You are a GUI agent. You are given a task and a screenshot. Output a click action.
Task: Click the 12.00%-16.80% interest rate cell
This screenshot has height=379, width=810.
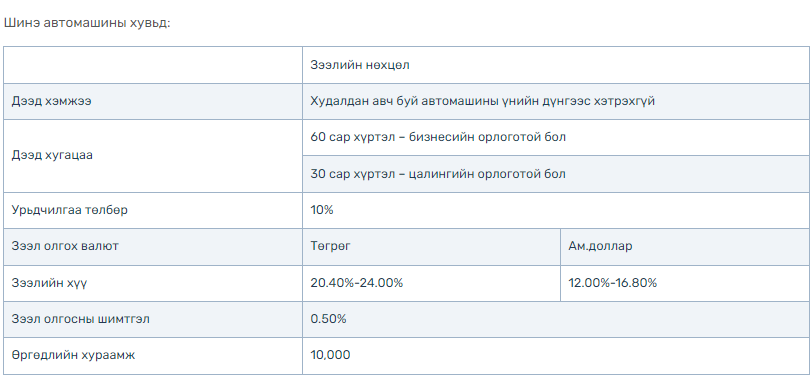(x=685, y=283)
